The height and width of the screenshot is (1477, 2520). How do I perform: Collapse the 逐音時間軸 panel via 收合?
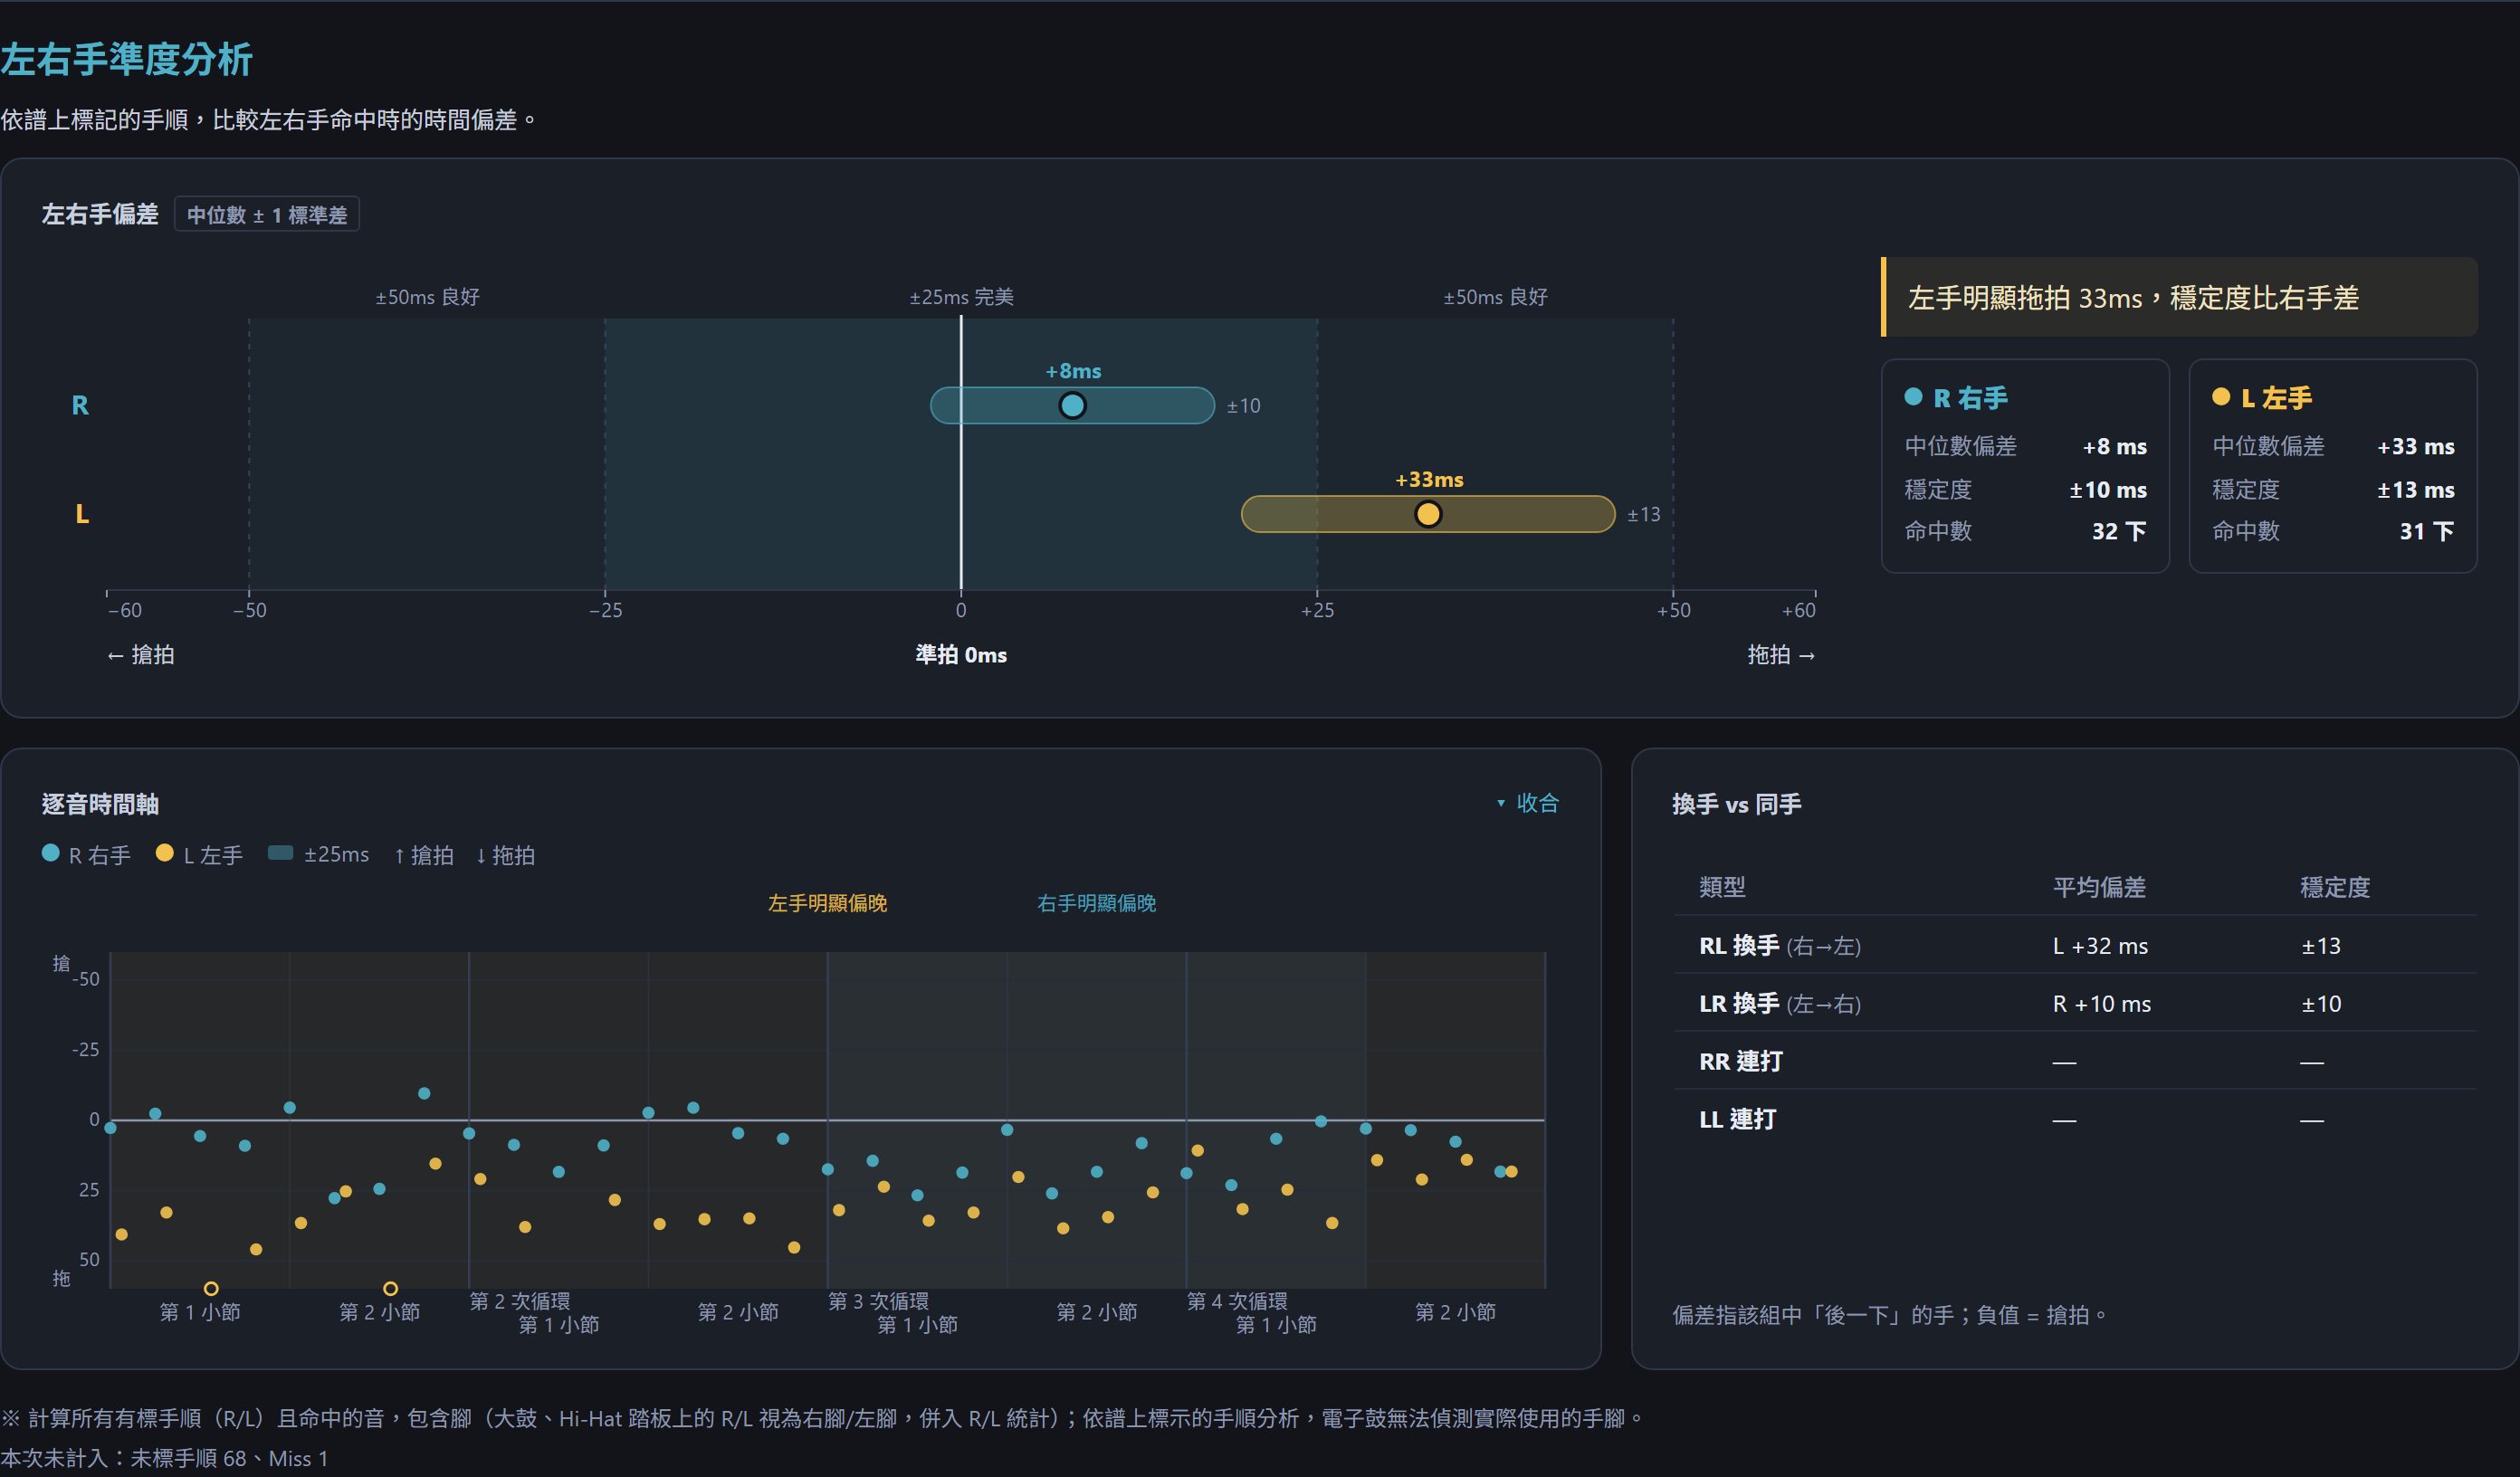click(x=1527, y=803)
